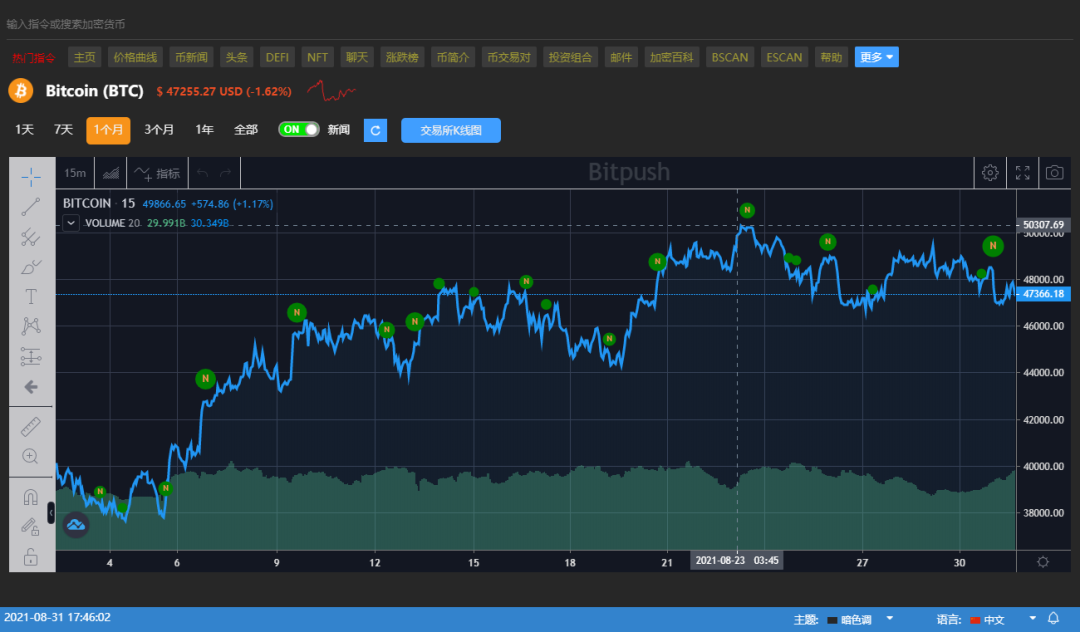Open the DEFI menu item
This screenshot has height=632, width=1080.
(277, 57)
